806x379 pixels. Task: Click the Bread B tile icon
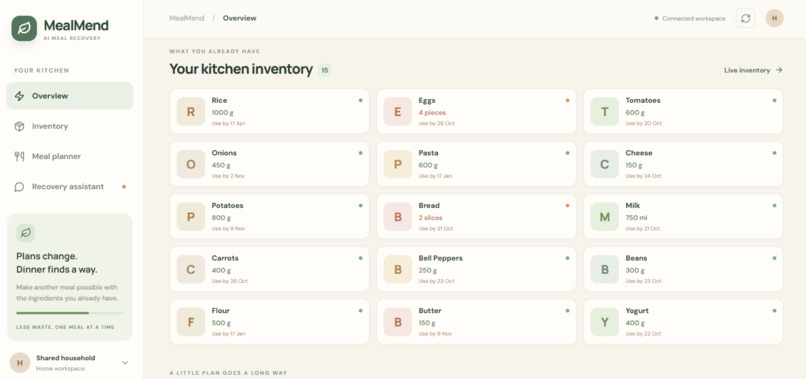tap(398, 216)
